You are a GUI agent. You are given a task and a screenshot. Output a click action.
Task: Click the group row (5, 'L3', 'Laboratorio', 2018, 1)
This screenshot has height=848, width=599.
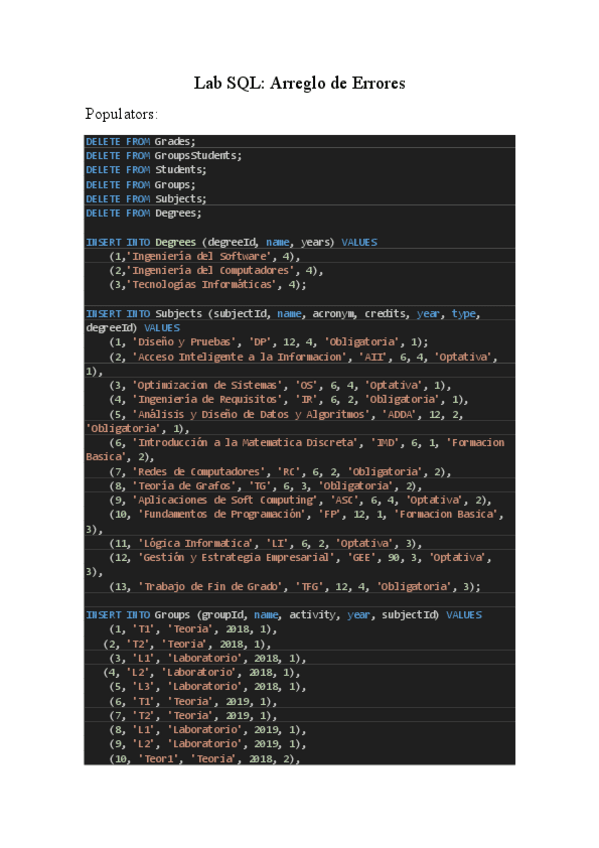(x=208, y=687)
